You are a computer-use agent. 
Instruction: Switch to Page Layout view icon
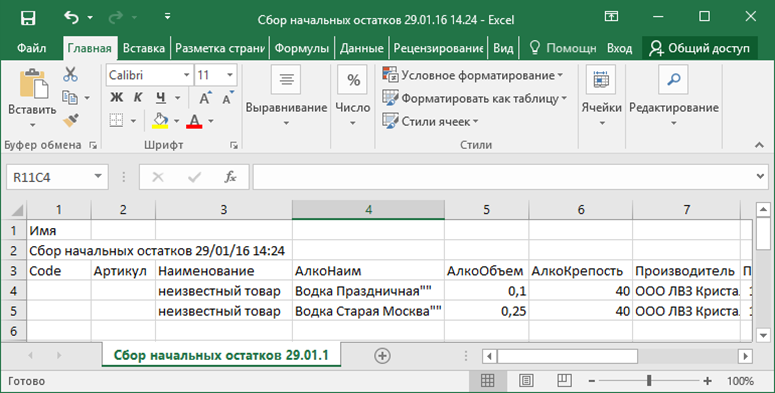tap(526, 380)
